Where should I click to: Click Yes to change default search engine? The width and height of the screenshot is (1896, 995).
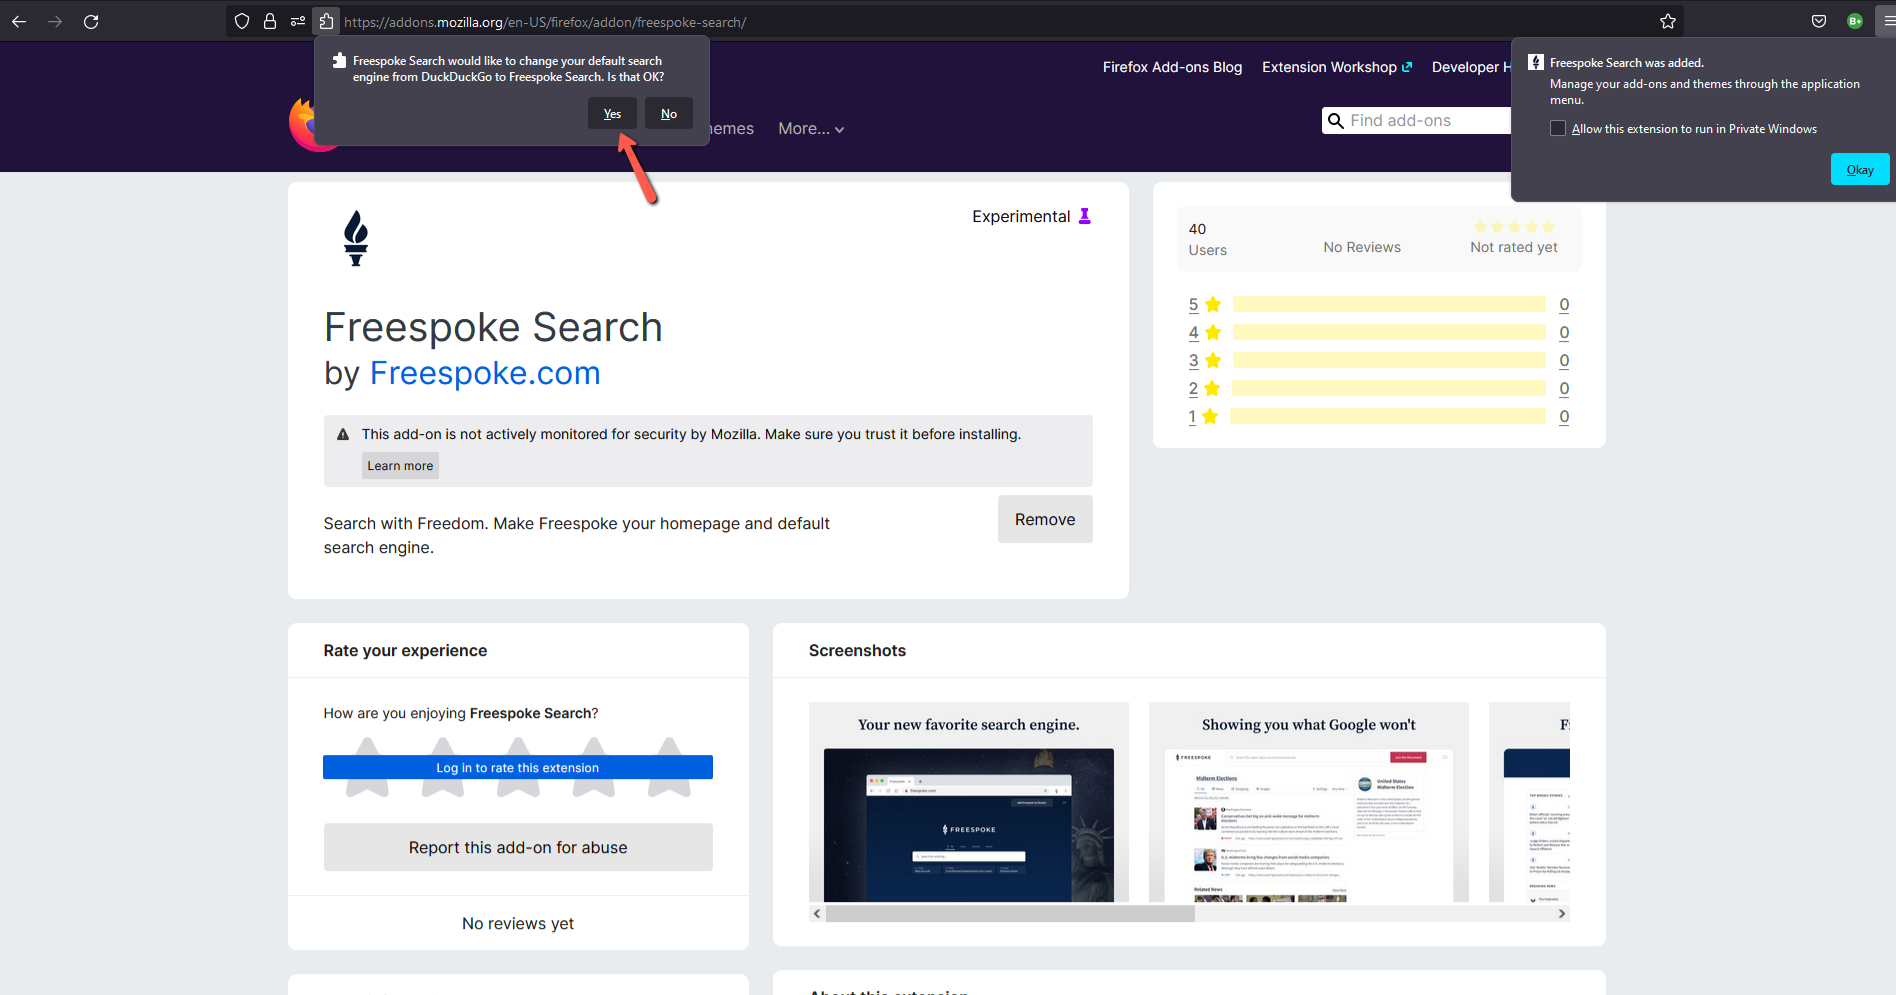pyautogui.click(x=612, y=113)
